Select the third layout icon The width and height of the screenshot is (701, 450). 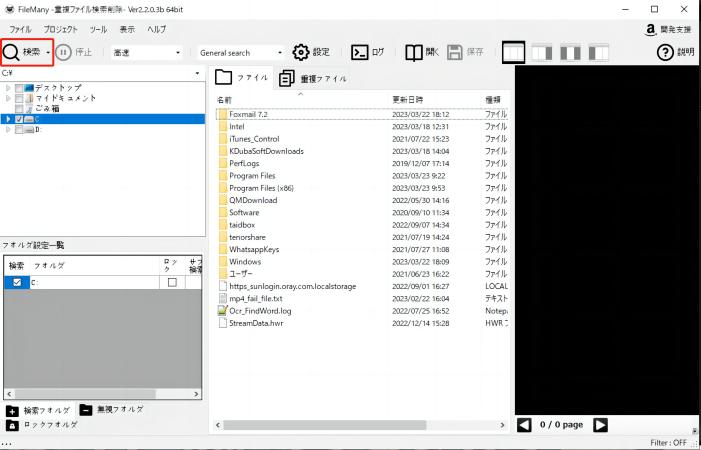[x=570, y=52]
